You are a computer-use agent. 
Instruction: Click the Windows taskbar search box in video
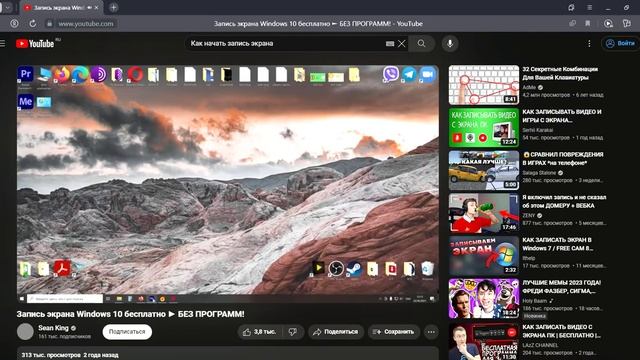[64, 299]
